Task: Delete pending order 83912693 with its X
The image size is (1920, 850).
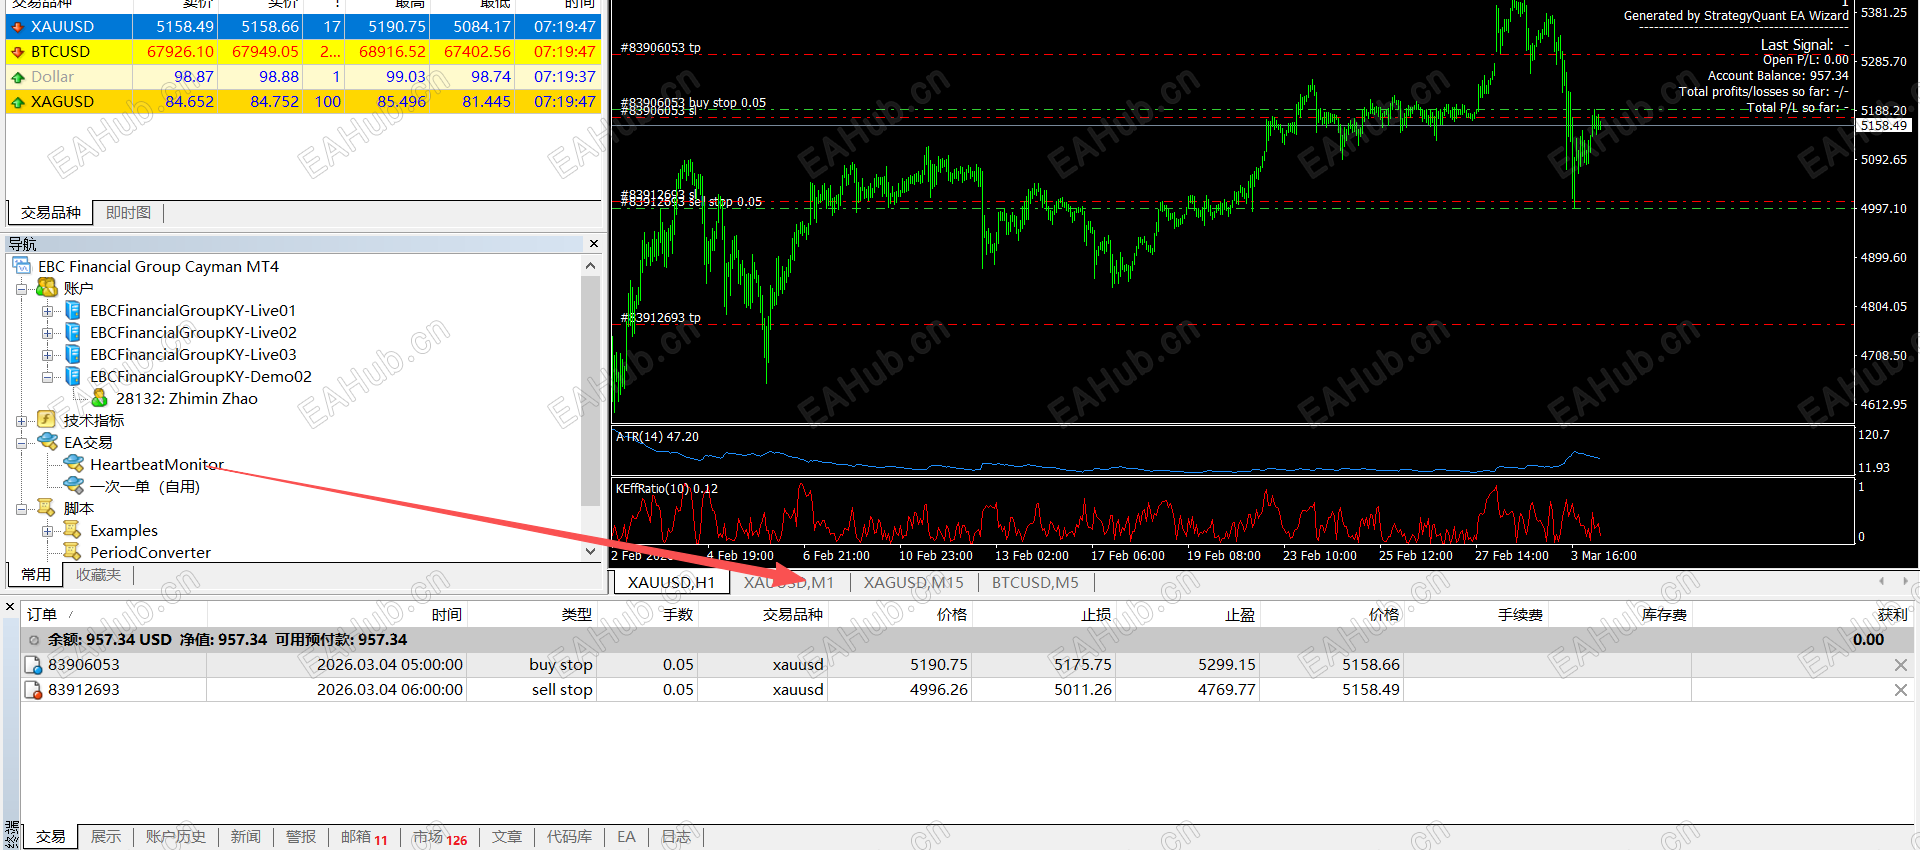Action: click(1901, 690)
